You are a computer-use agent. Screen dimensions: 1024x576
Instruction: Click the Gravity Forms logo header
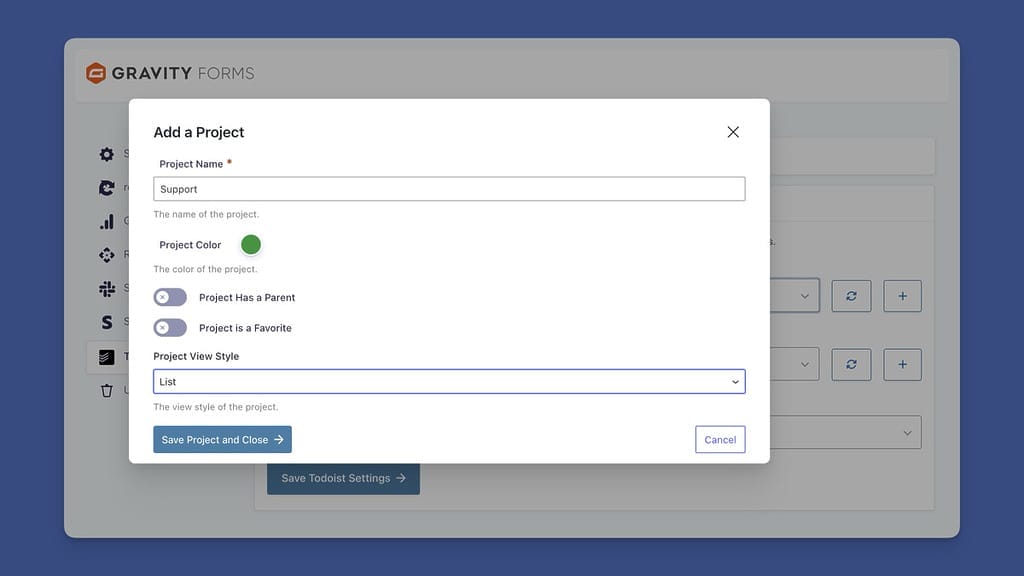171,72
